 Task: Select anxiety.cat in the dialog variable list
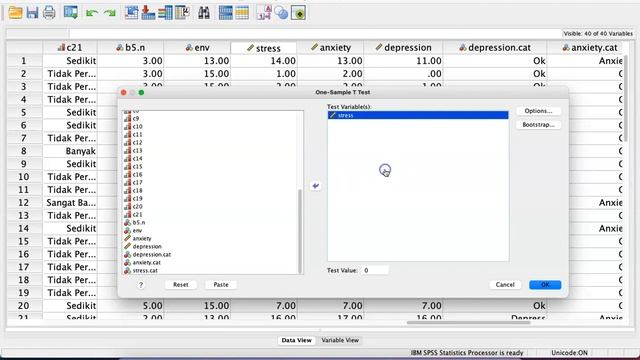coord(146,262)
